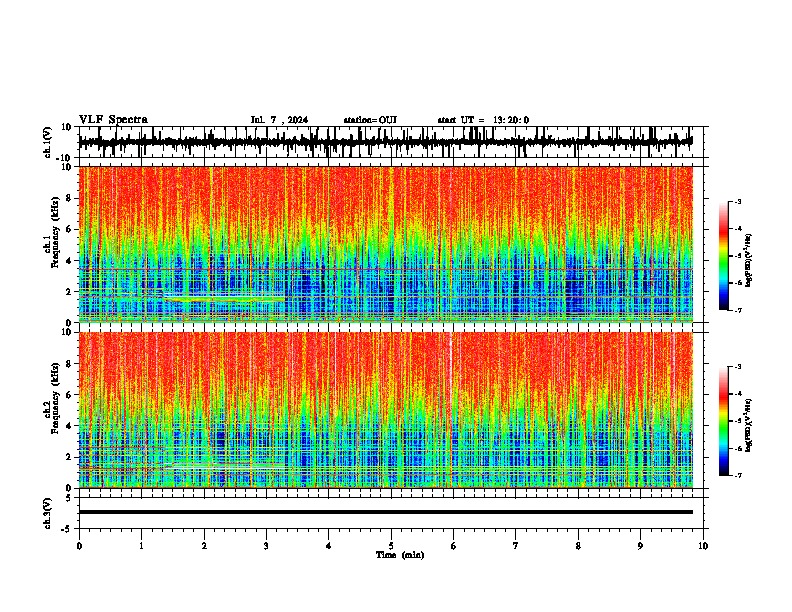Click time axis tick label '8'
792x612 pixels.
click(x=578, y=546)
